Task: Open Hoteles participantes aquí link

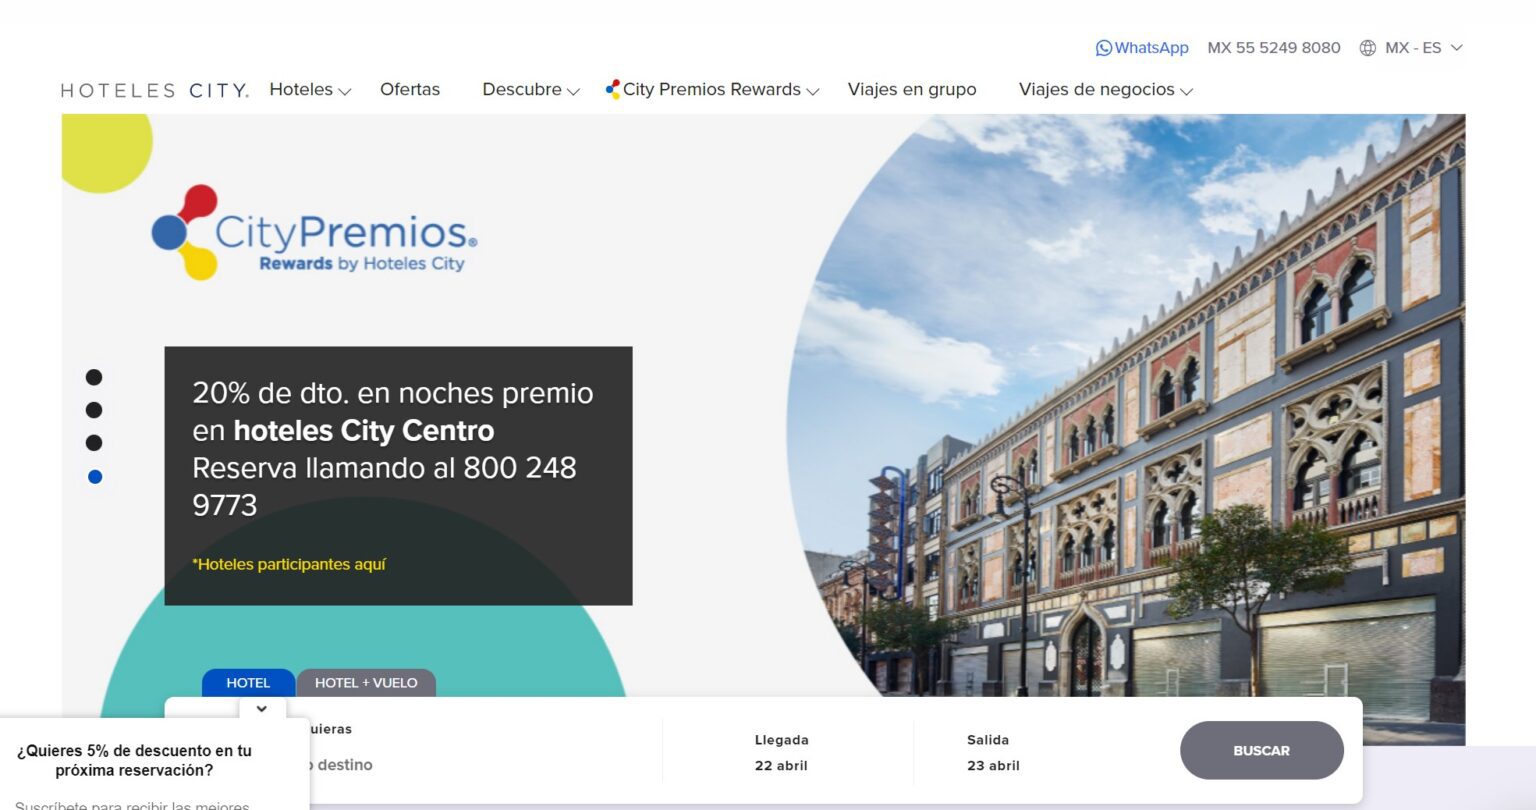Action: (289, 564)
